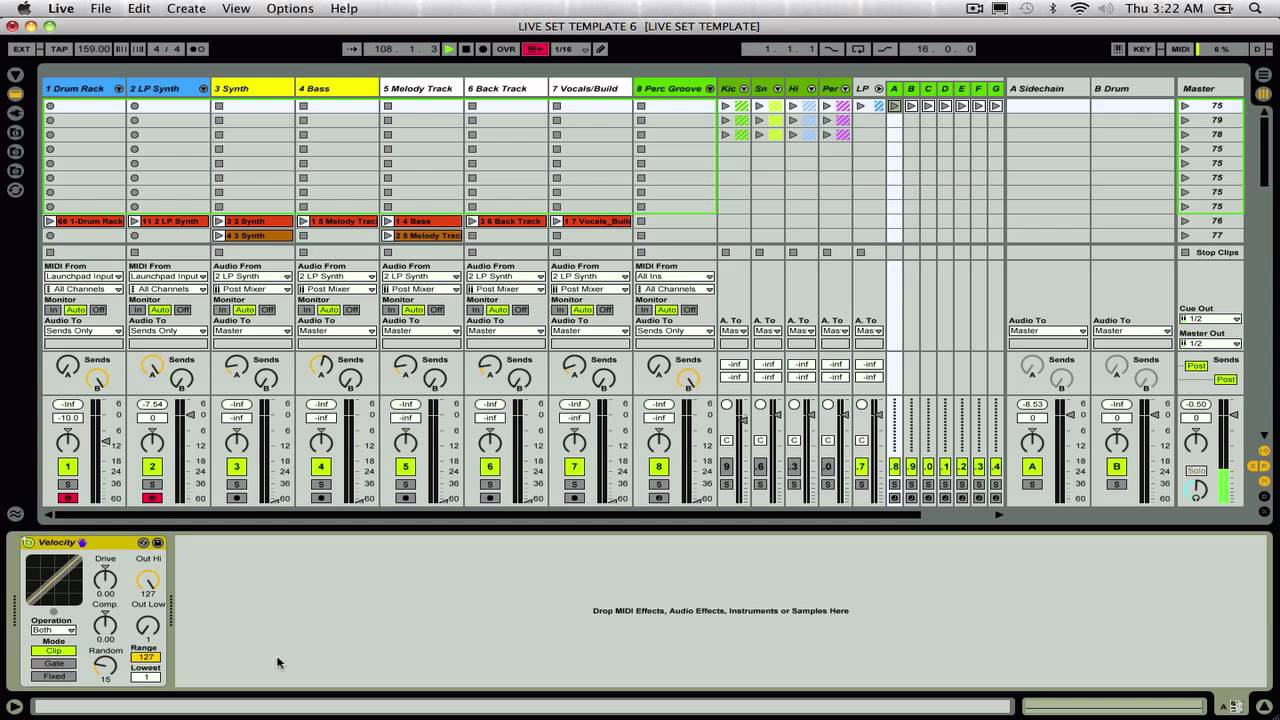Toggle the EXT sync switch

21,49
